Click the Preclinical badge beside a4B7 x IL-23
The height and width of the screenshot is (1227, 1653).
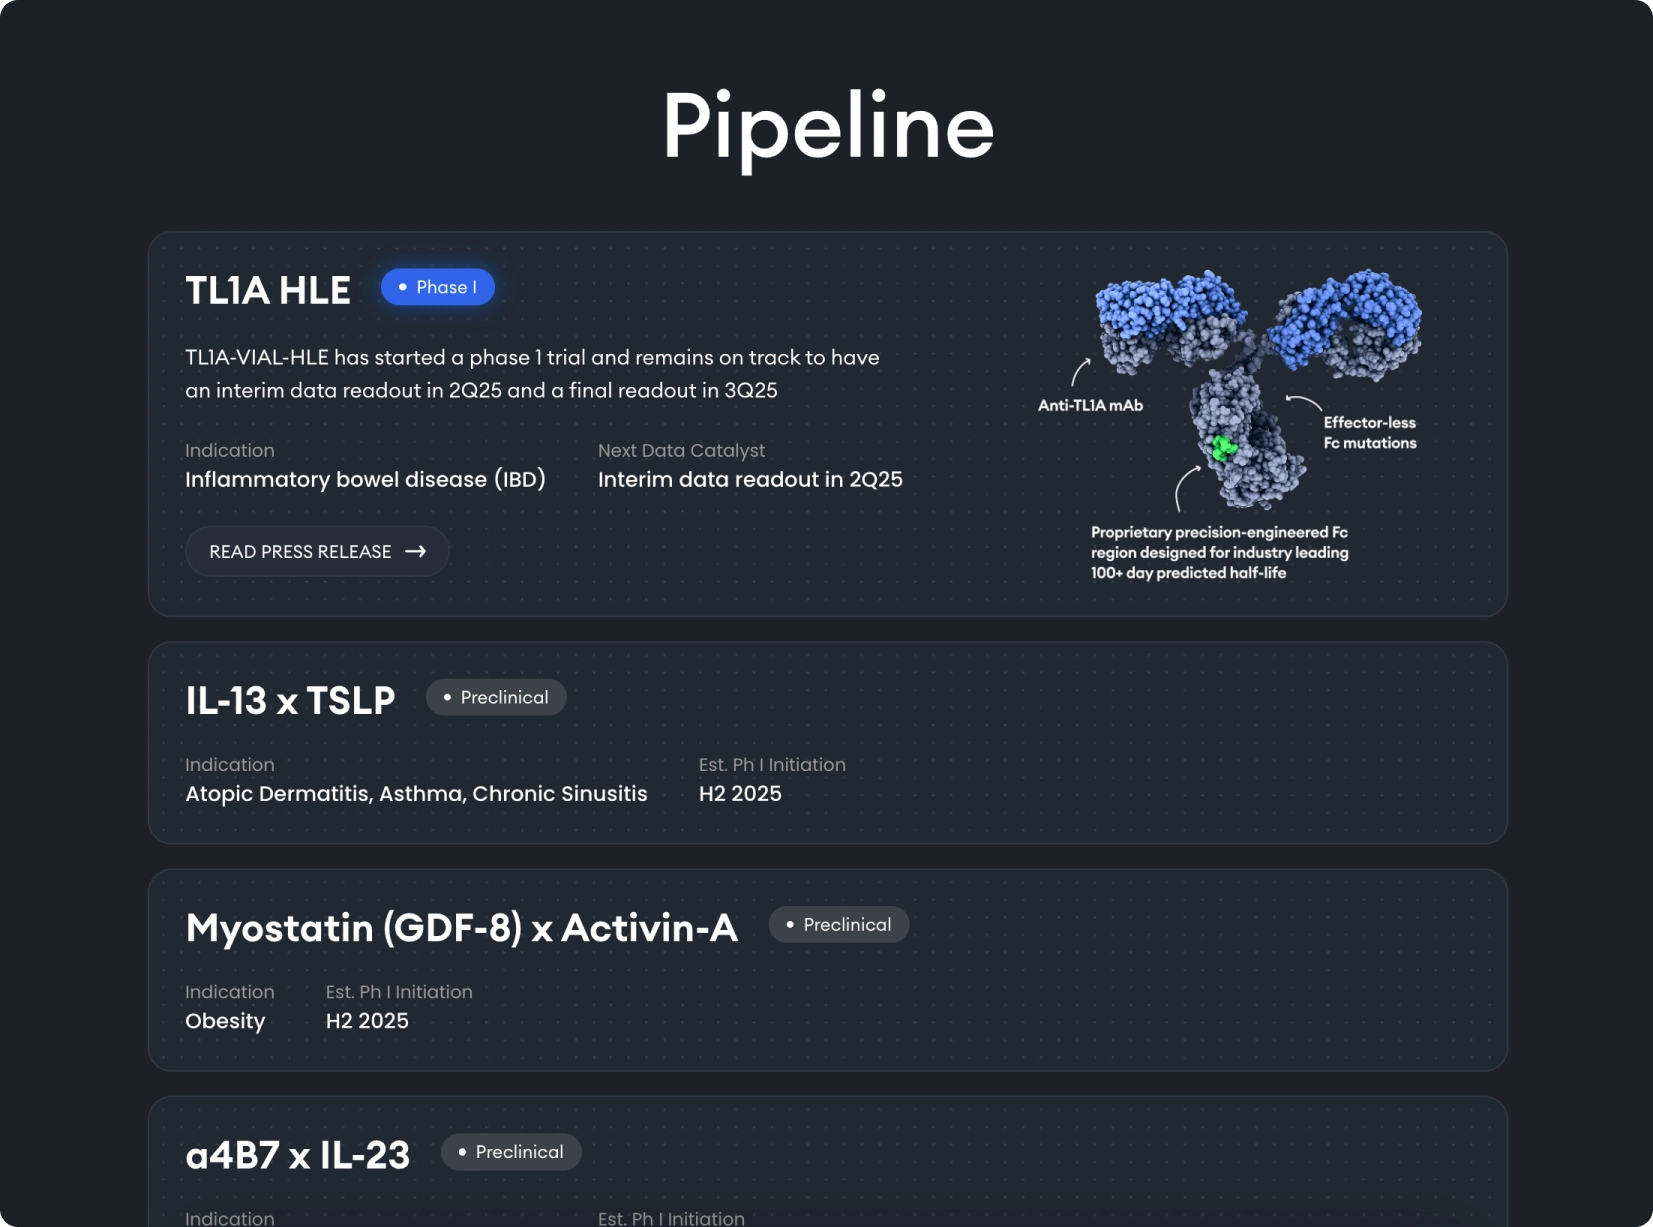pyautogui.click(x=511, y=1152)
